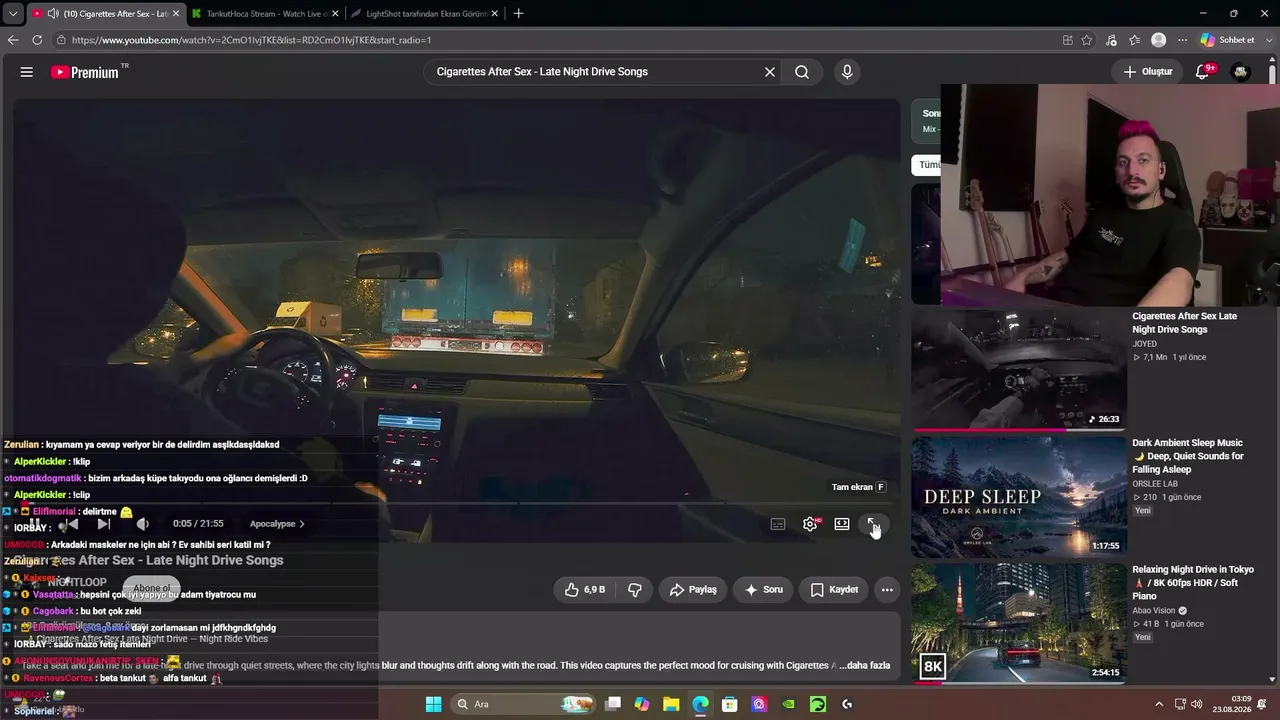This screenshot has height=720, width=1280.
Task: Open Microsoft Store from the taskbar
Action: point(730,704)
